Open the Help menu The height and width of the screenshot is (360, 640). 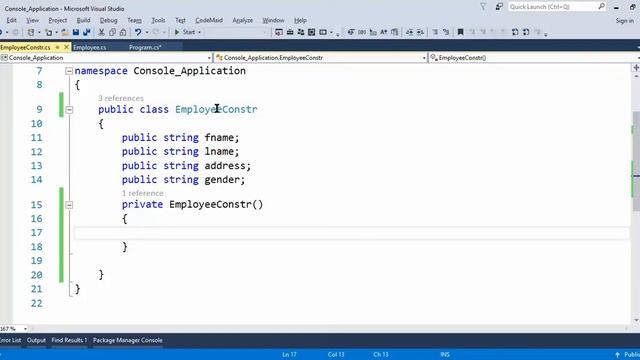pos(300,20)
